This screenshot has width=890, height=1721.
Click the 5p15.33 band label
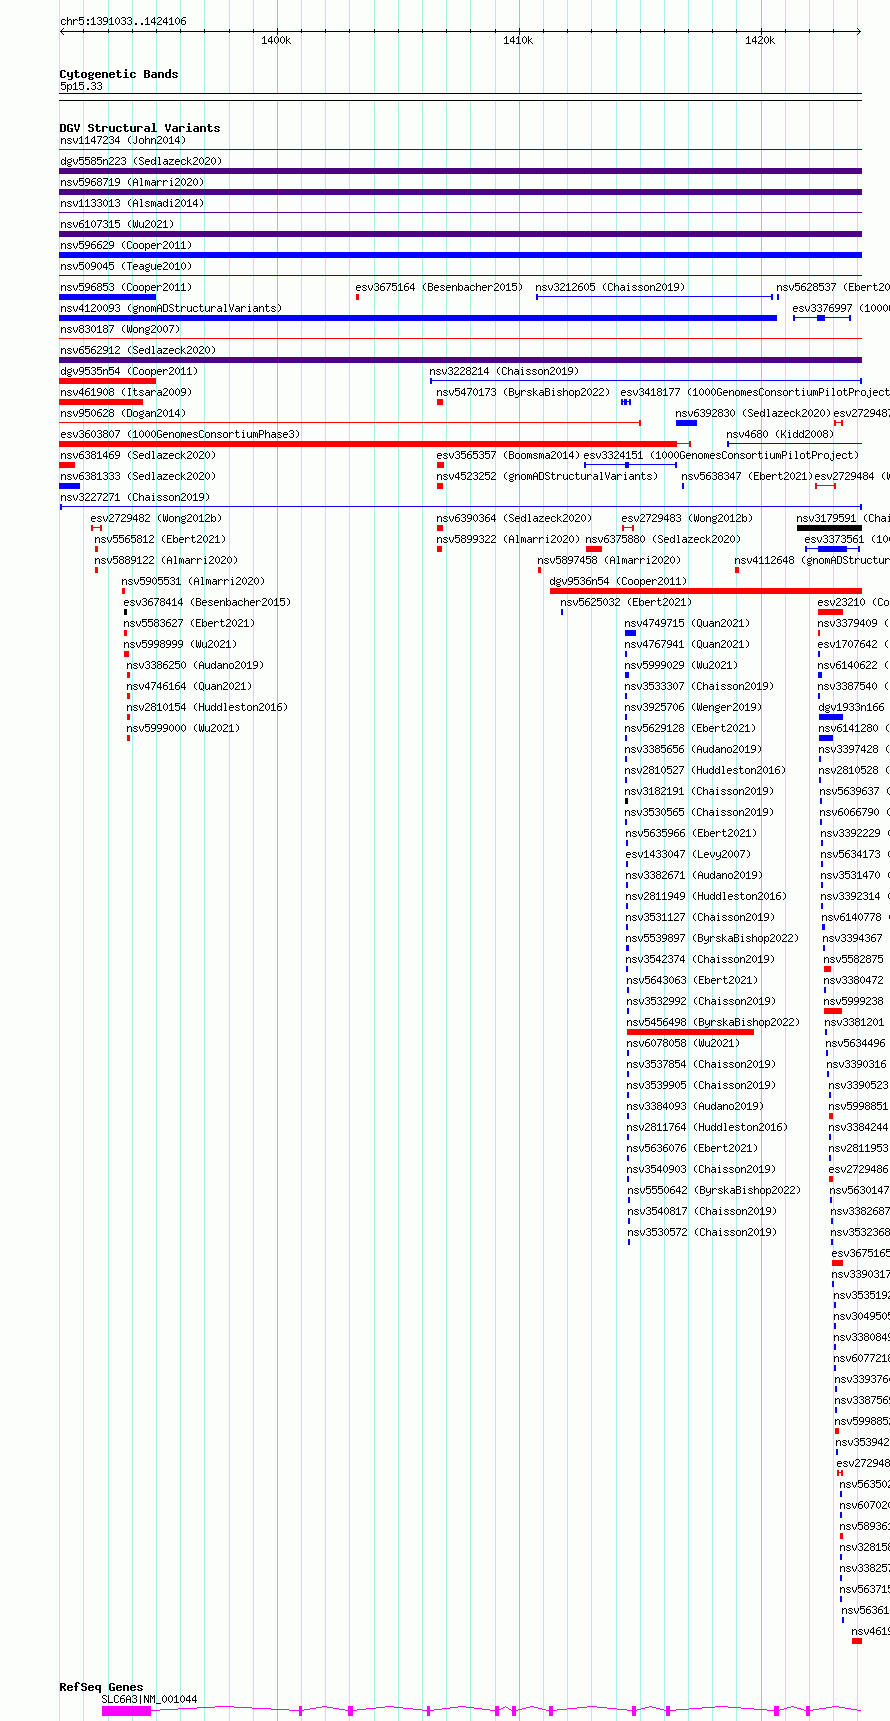(81, 87)
